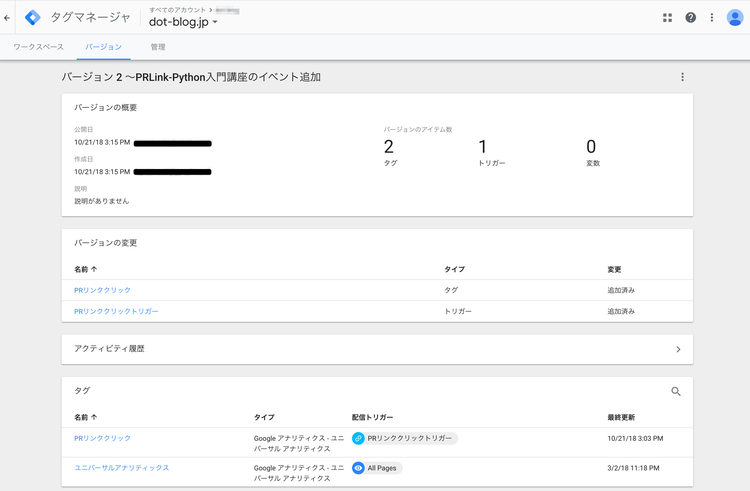
Task: Click the tag type cell of PRリンククリック row
Action: tap(298, 444)
